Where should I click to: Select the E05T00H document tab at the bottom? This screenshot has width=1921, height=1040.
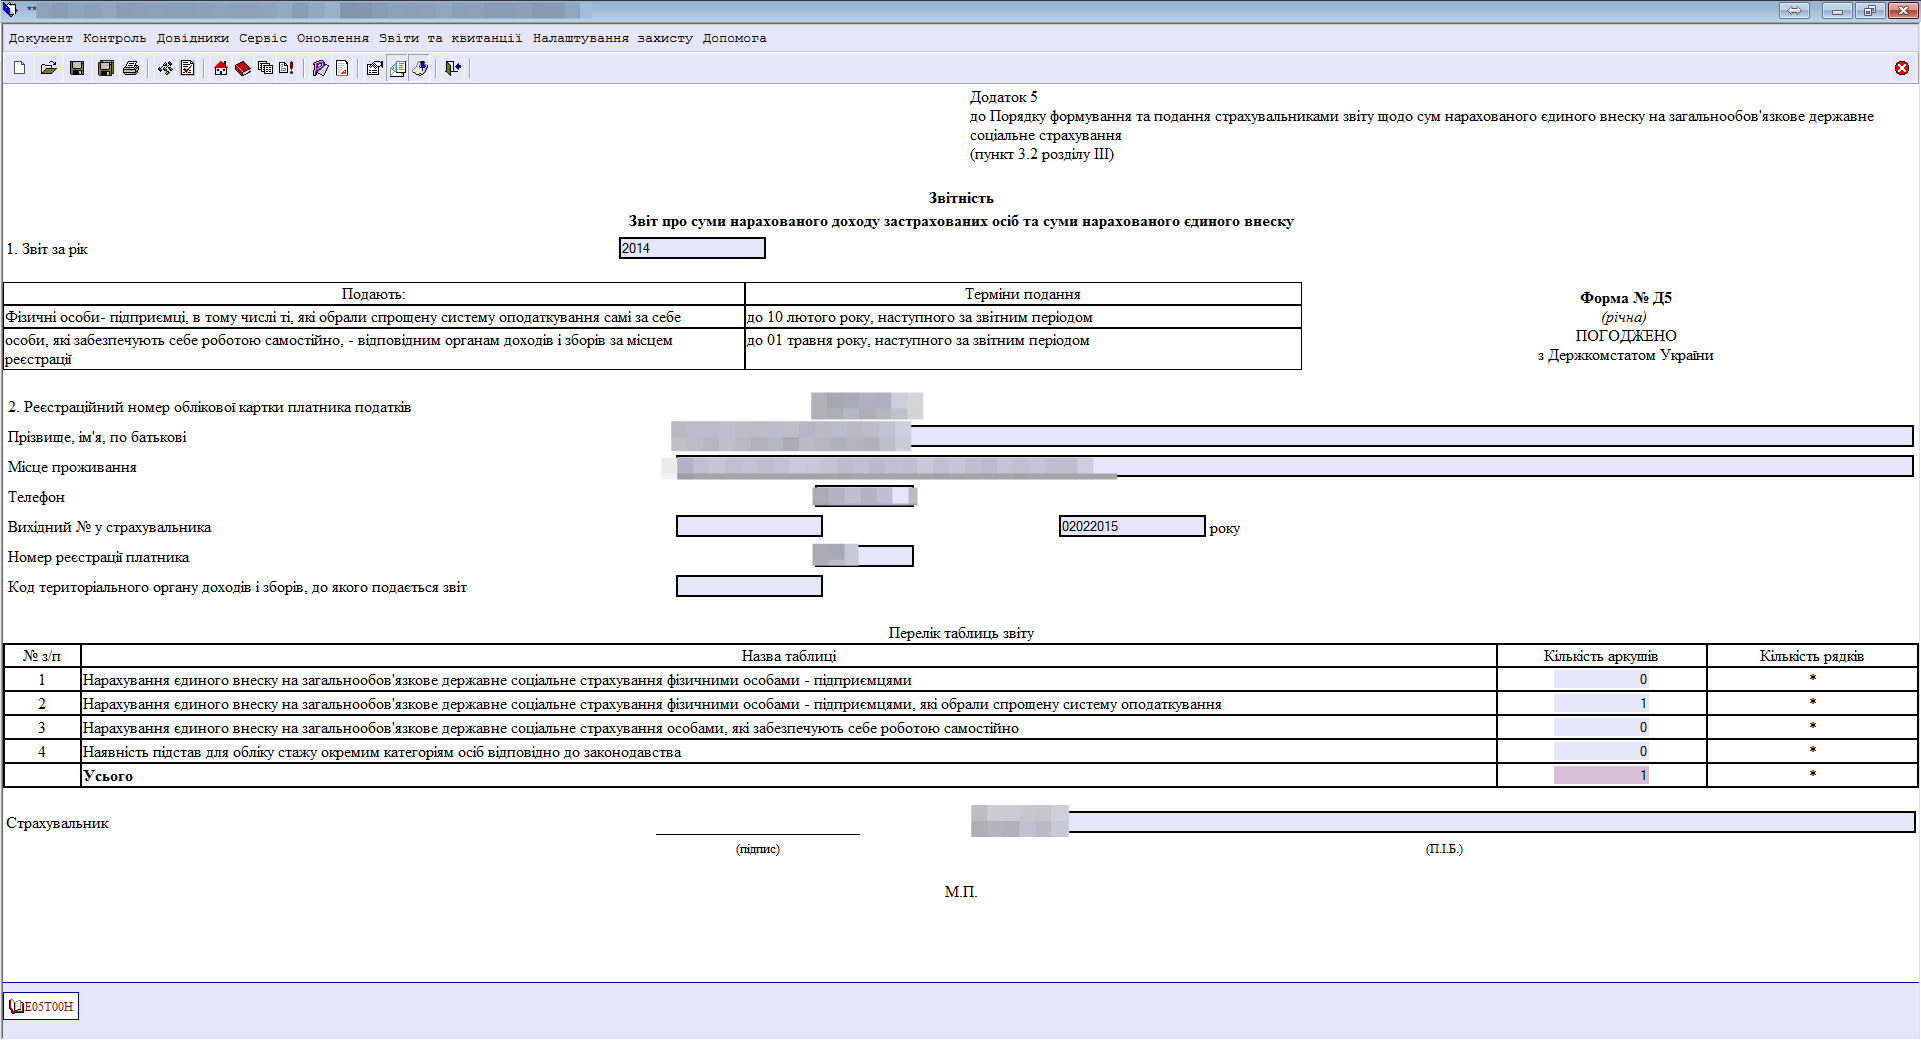tap(42, 1006)
